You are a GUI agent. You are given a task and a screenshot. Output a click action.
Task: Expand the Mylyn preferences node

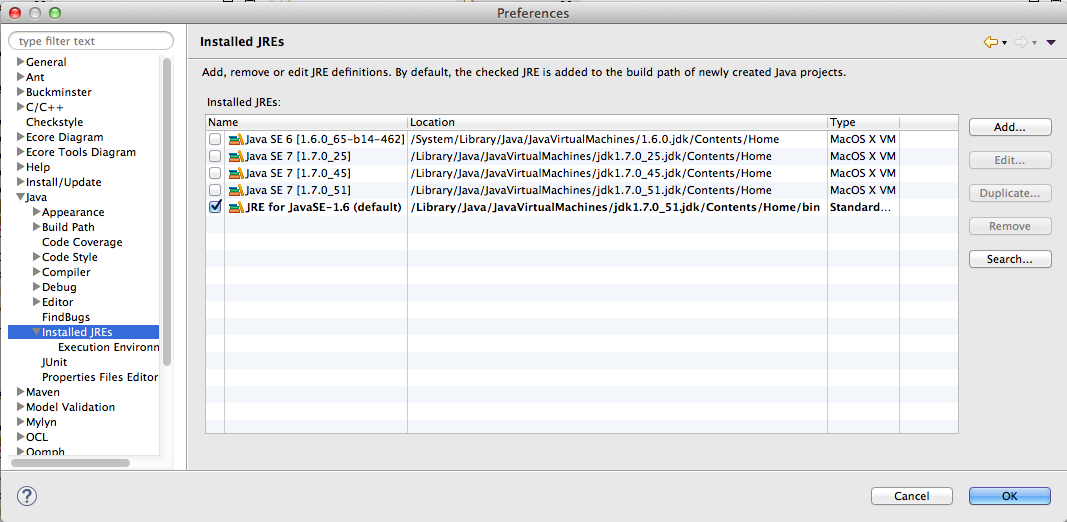[20, 422]
